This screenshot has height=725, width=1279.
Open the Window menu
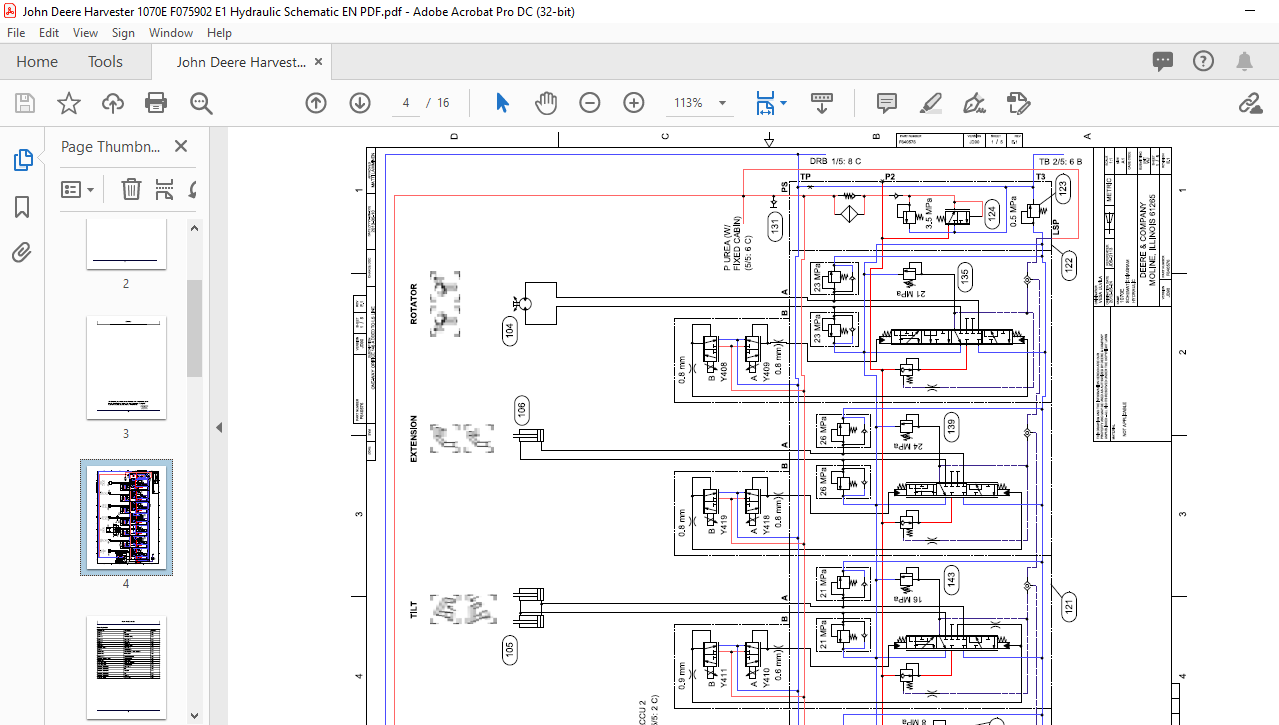click(171, 33)
